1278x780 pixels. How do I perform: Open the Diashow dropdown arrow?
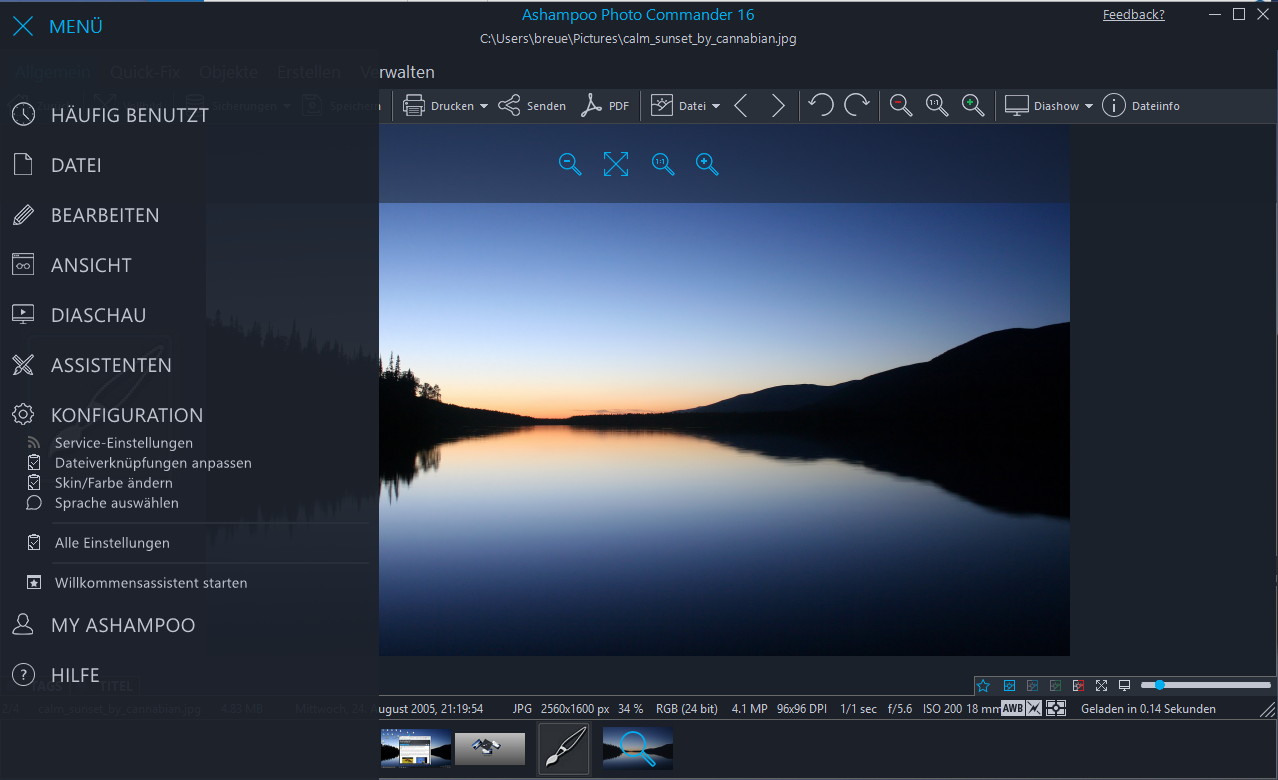click(x=1089, y=106)
